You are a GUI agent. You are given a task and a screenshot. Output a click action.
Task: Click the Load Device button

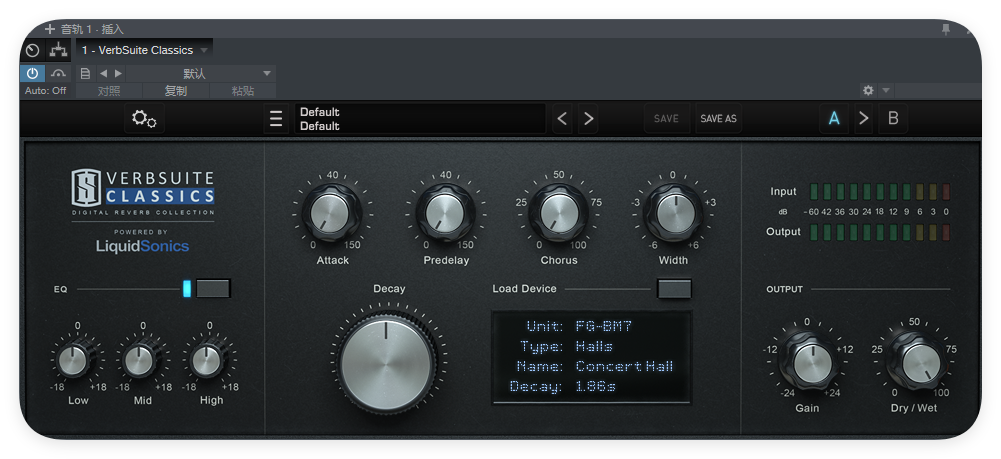(x=675, y=289)
